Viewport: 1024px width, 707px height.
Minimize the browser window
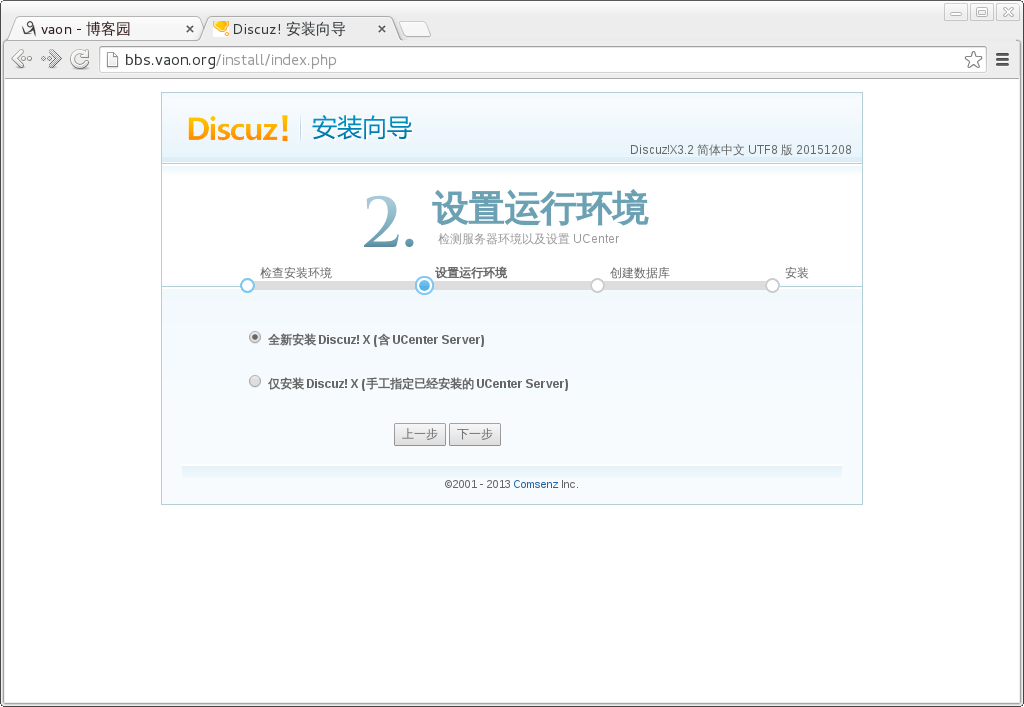956,12
